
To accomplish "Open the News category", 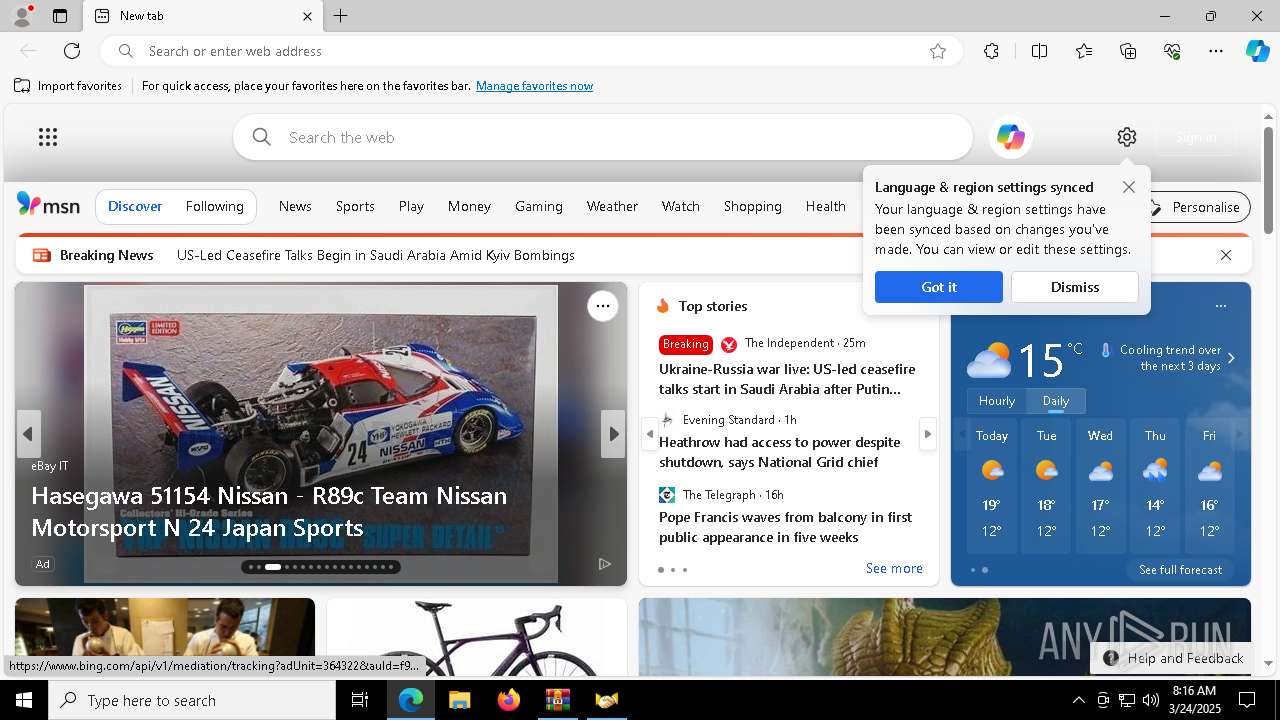I will click(295, 206).
